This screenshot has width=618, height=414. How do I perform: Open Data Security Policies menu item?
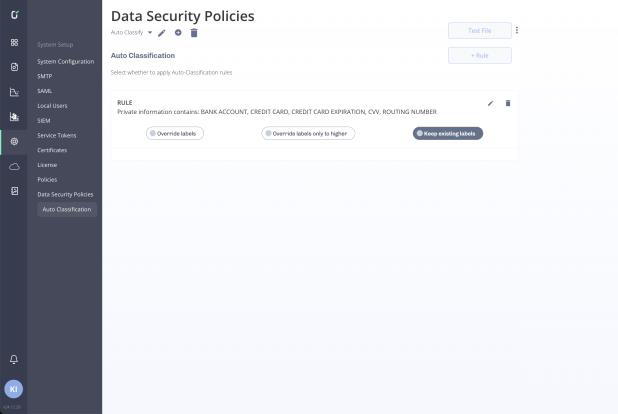65,194
